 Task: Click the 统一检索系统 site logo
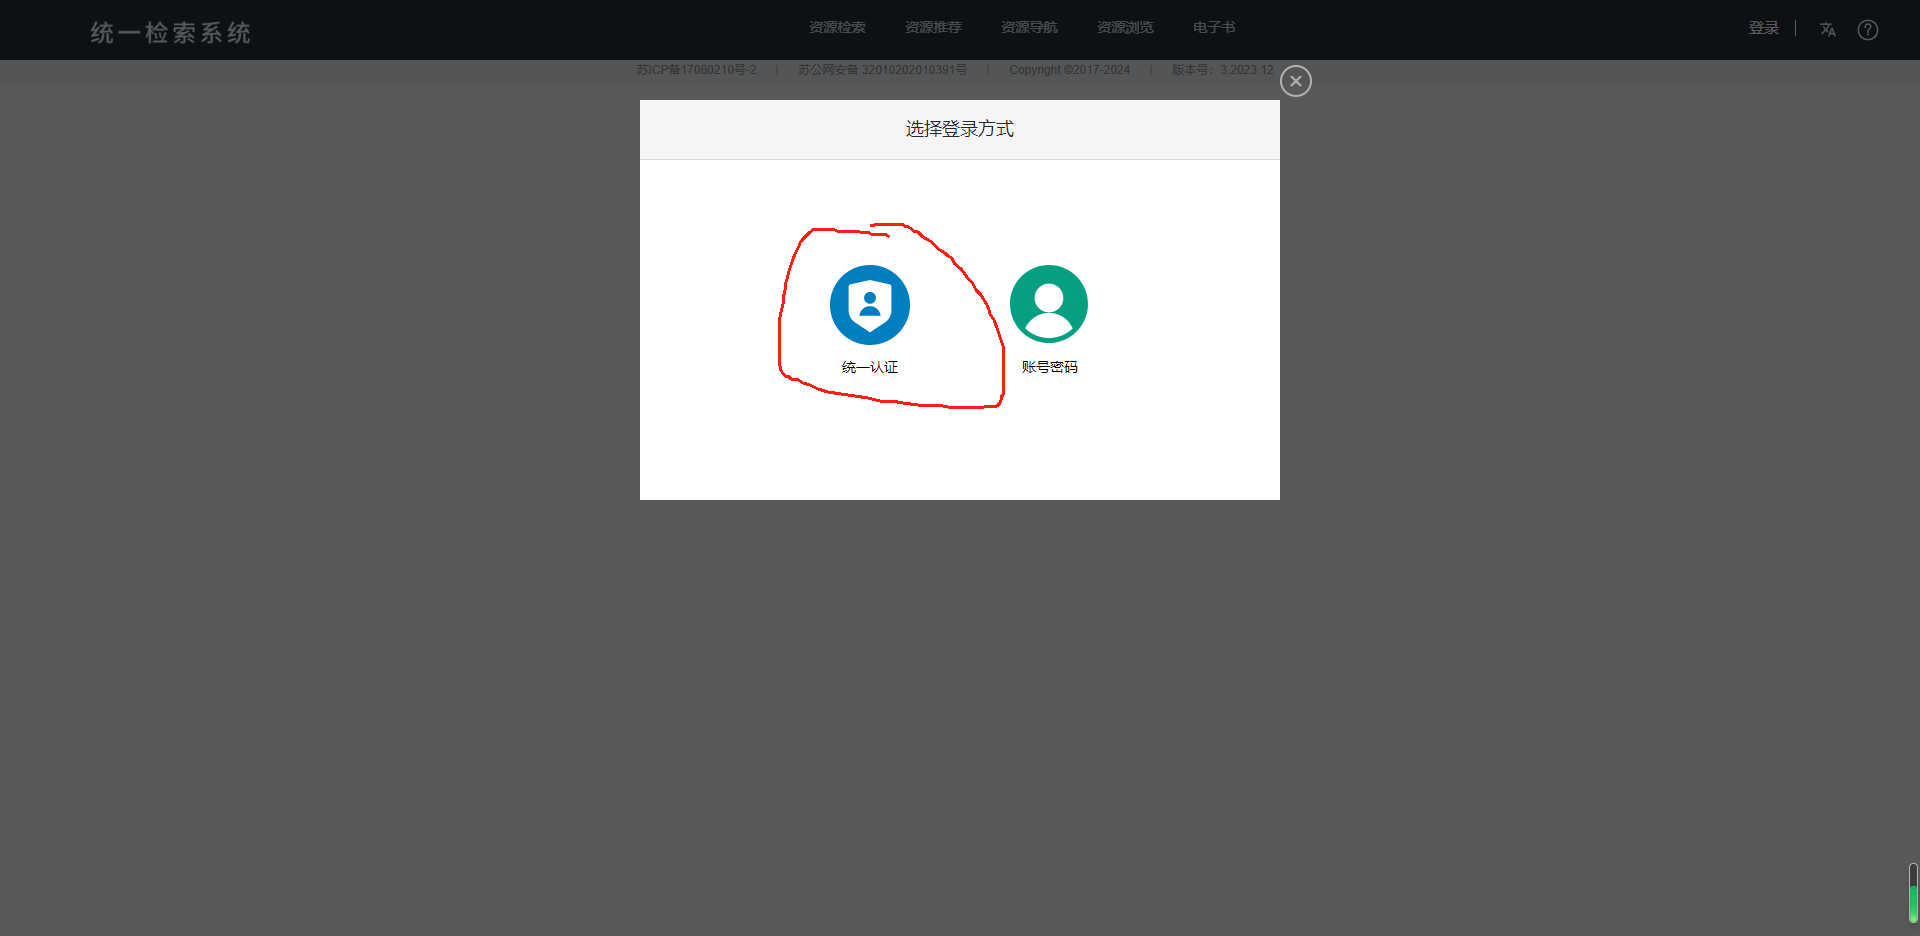170,33
